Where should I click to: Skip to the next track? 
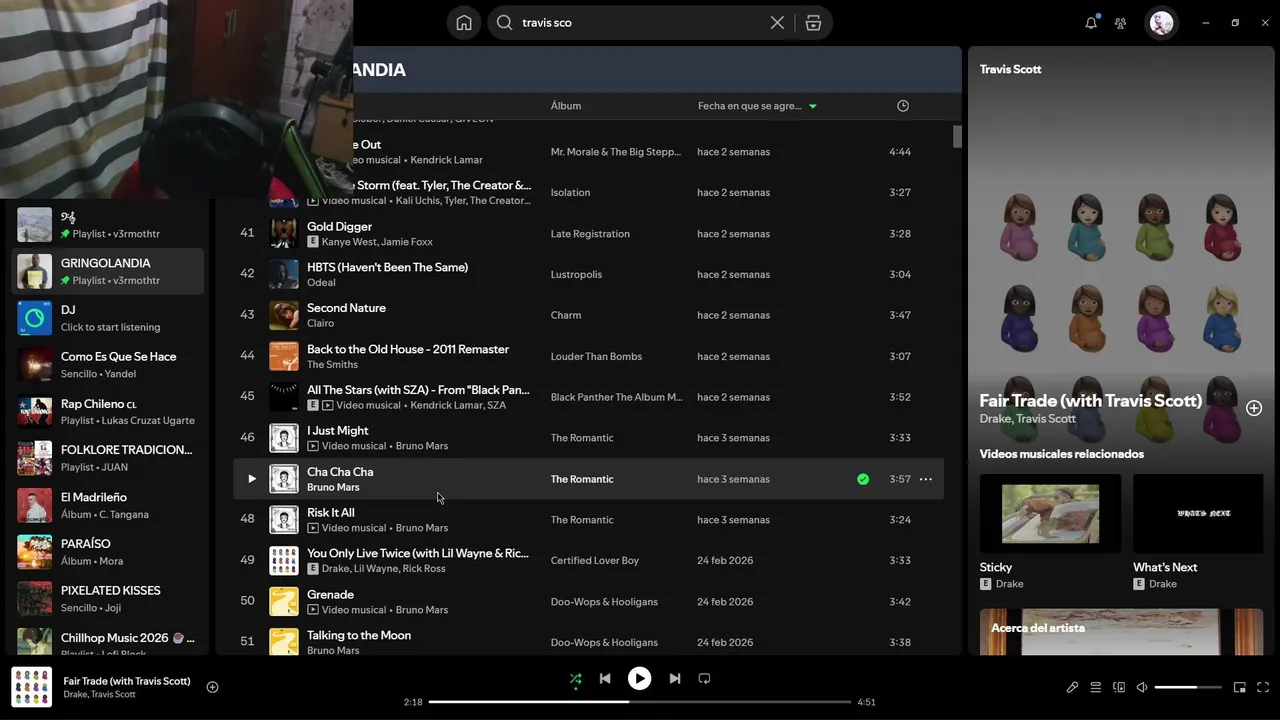click(x=675, y=678)
